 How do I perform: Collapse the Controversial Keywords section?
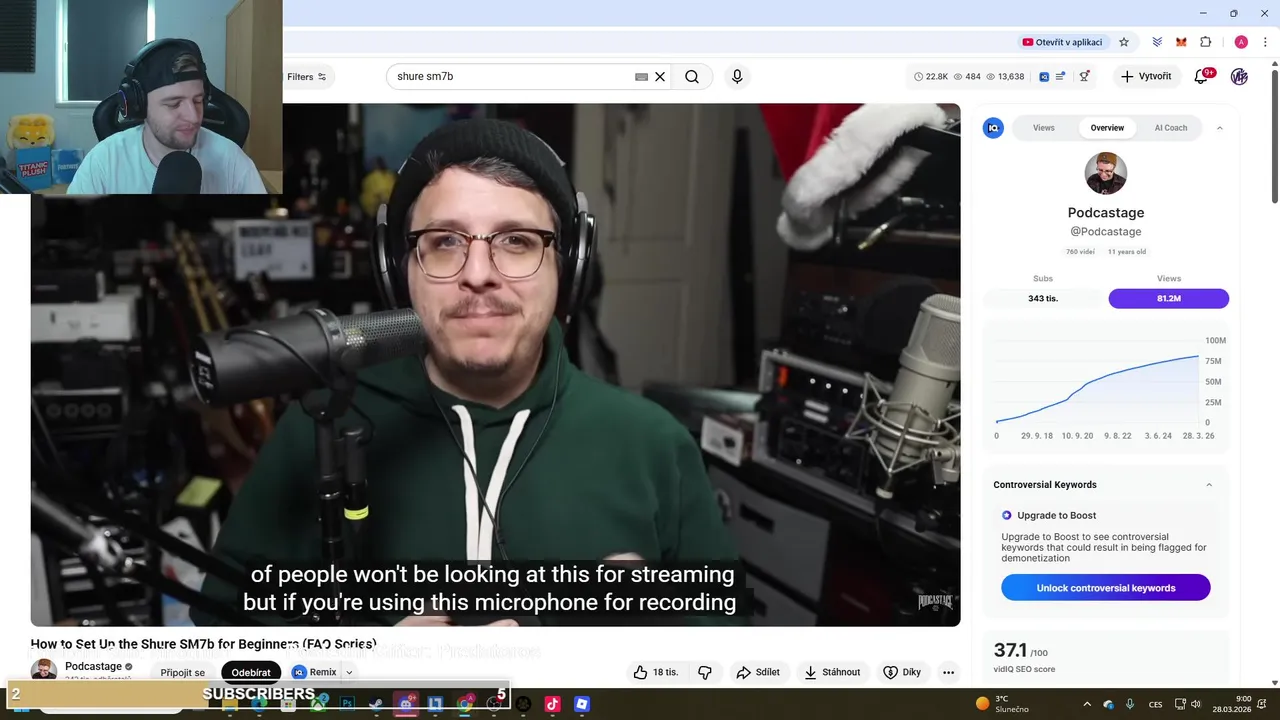coord(1209,485)
